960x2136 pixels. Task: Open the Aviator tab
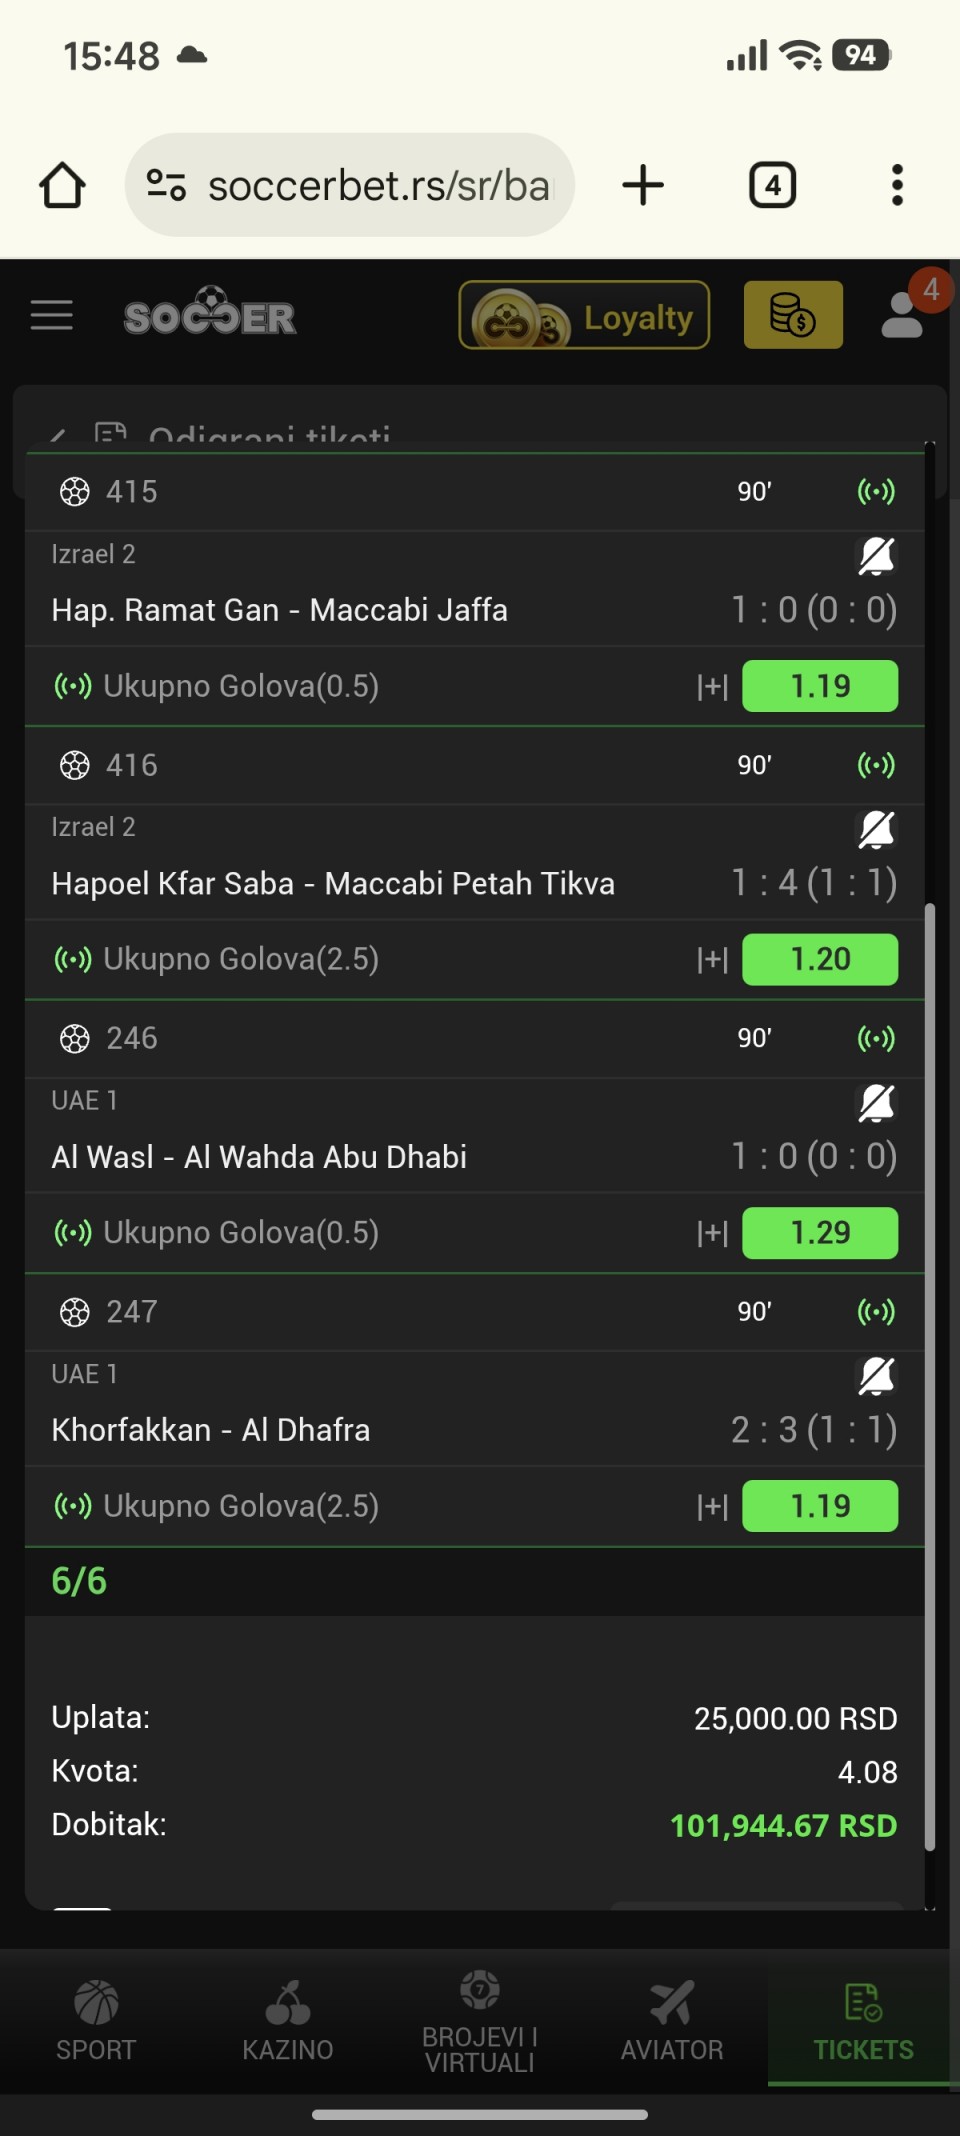coord(672,2022)
